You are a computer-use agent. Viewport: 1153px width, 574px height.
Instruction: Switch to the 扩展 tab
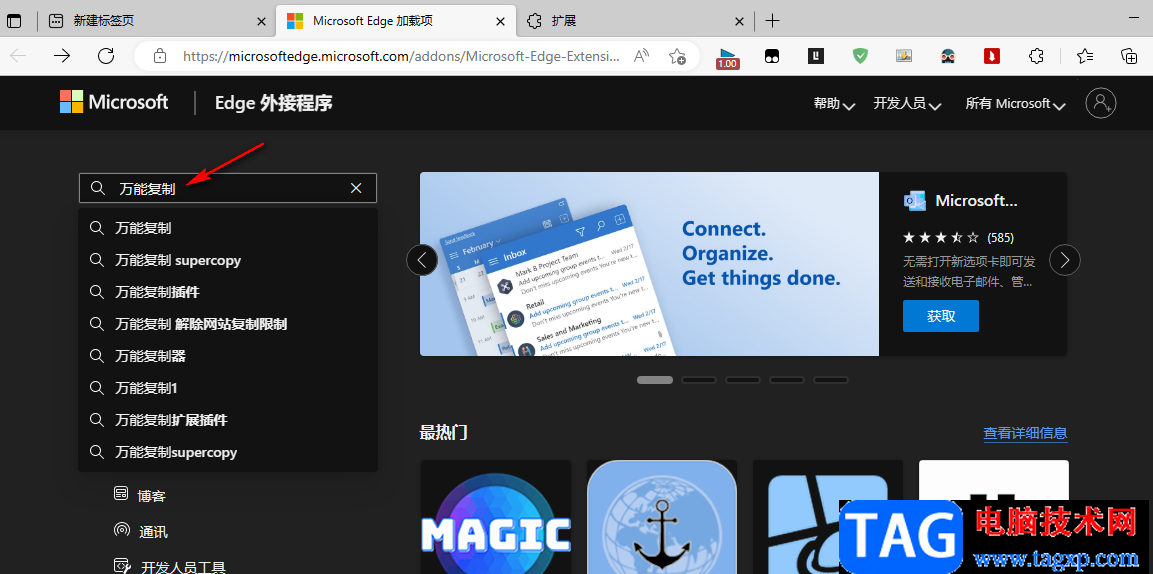click(635, 21)
